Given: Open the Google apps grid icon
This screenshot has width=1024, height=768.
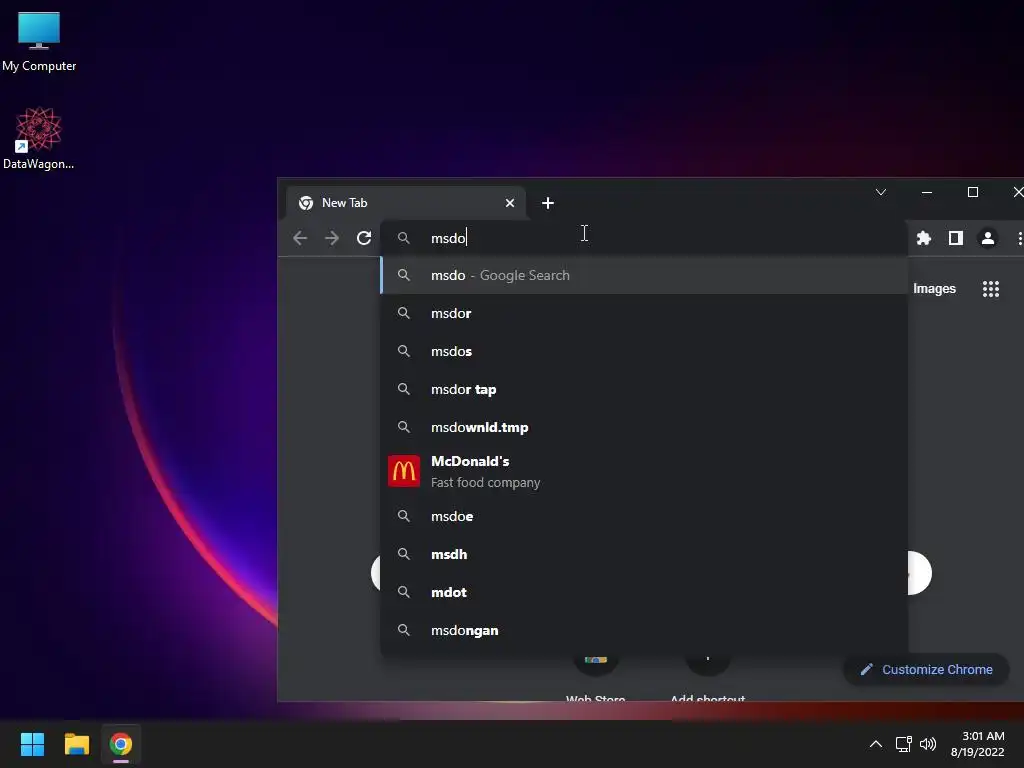Looking at the screenshot, I should pyautogui.click(x=991, y=289).
